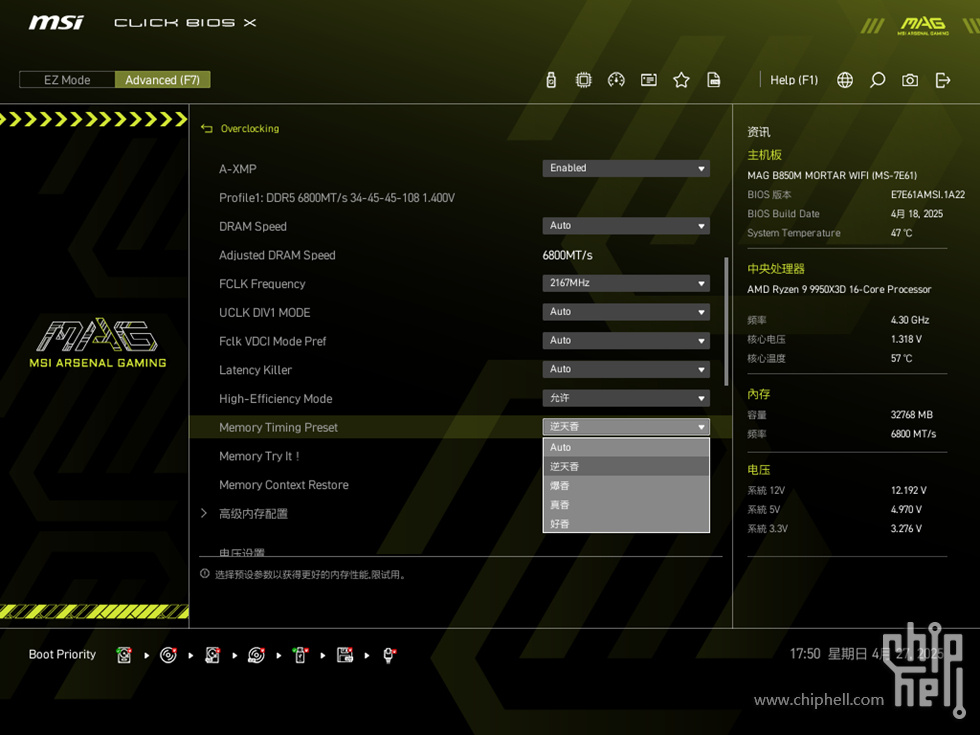Open search with the magnifier icon
This screenshot has height=735, width=980.
tap(878, 80)
